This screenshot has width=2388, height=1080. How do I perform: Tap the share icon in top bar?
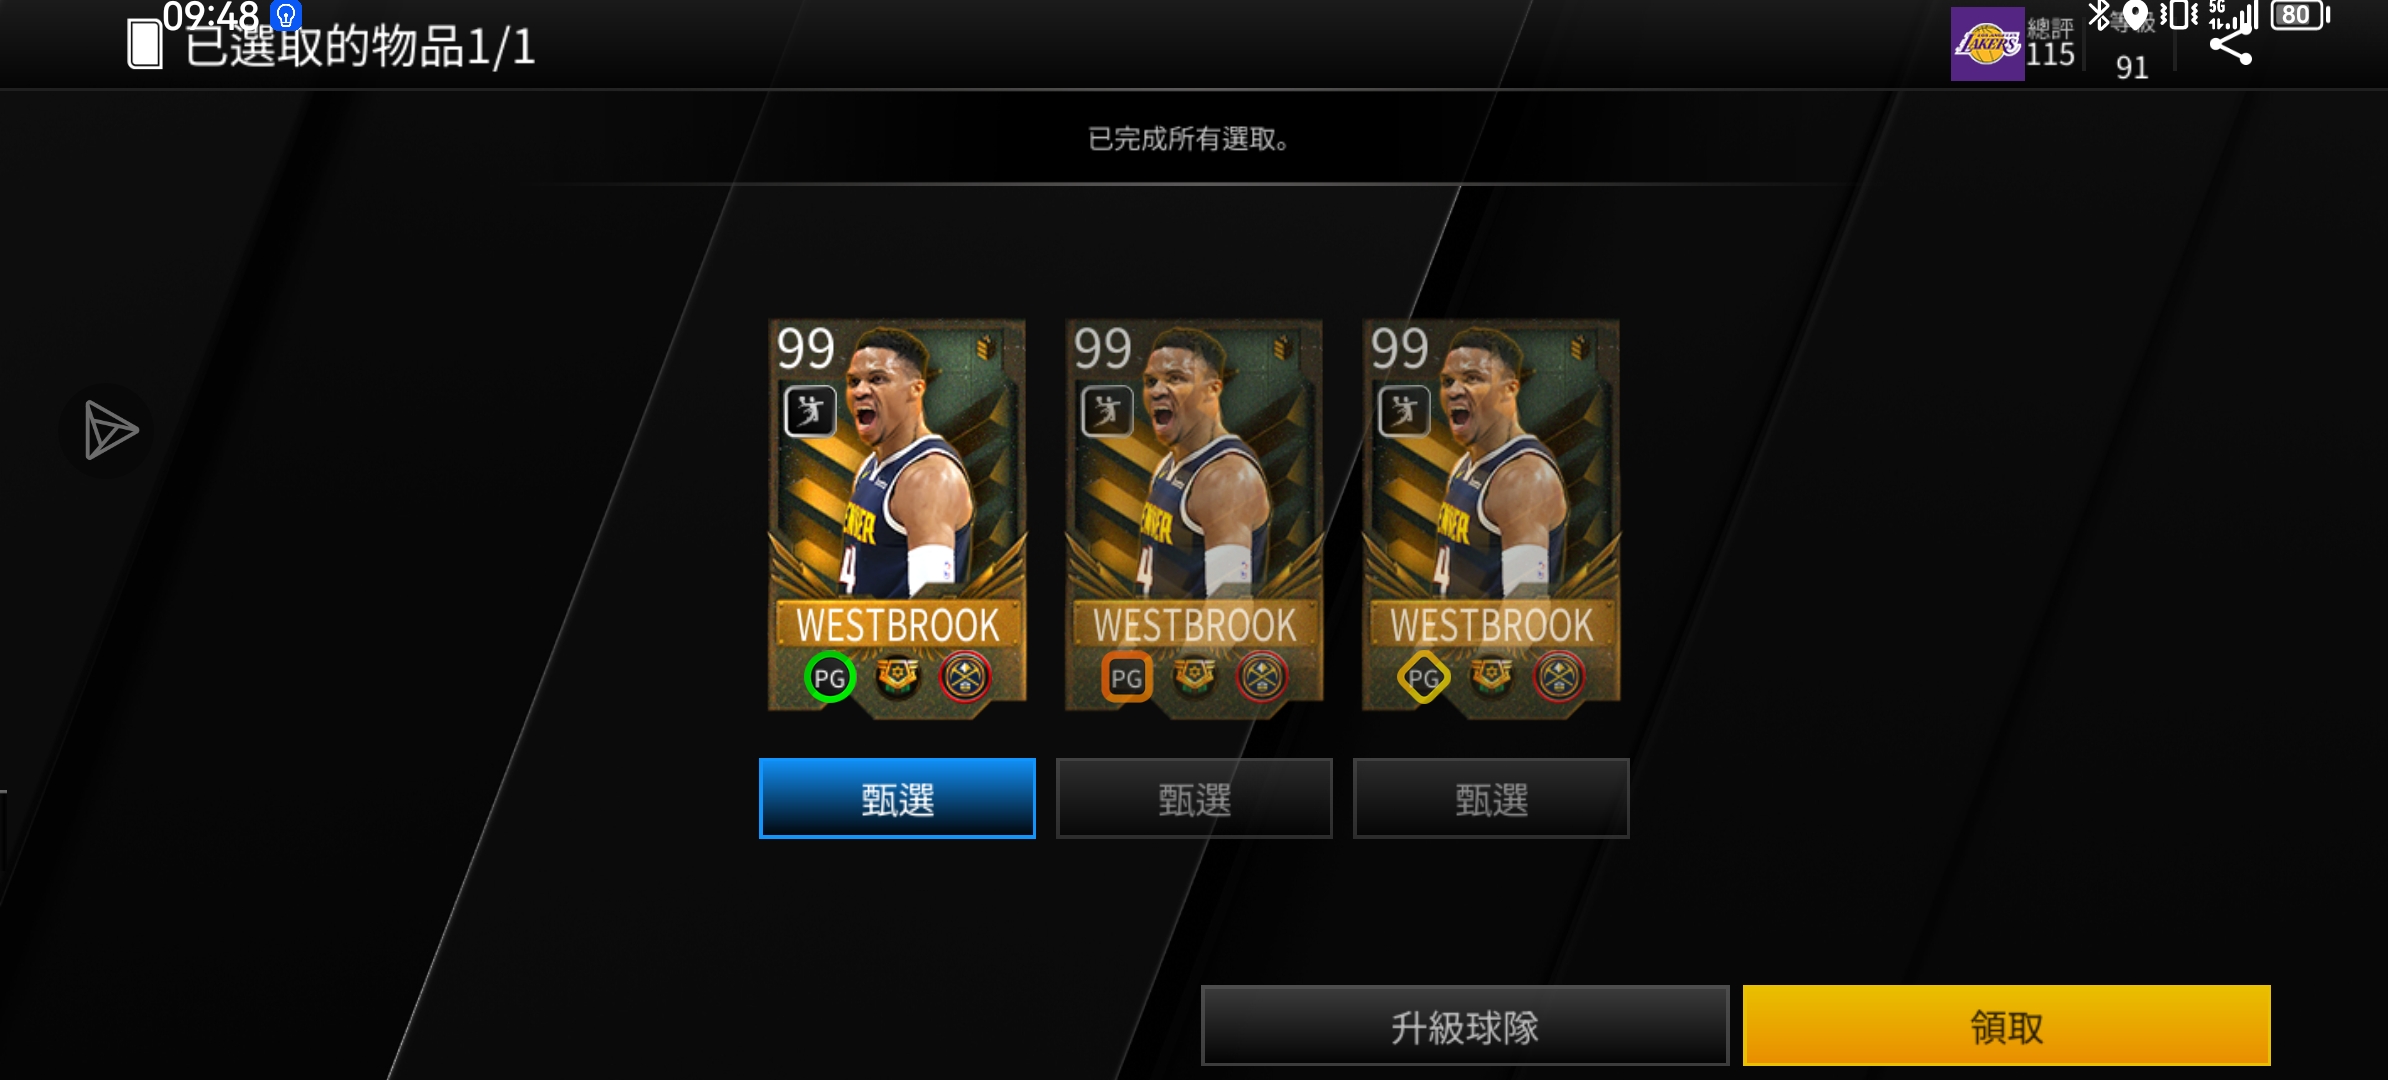point(2231,47)
